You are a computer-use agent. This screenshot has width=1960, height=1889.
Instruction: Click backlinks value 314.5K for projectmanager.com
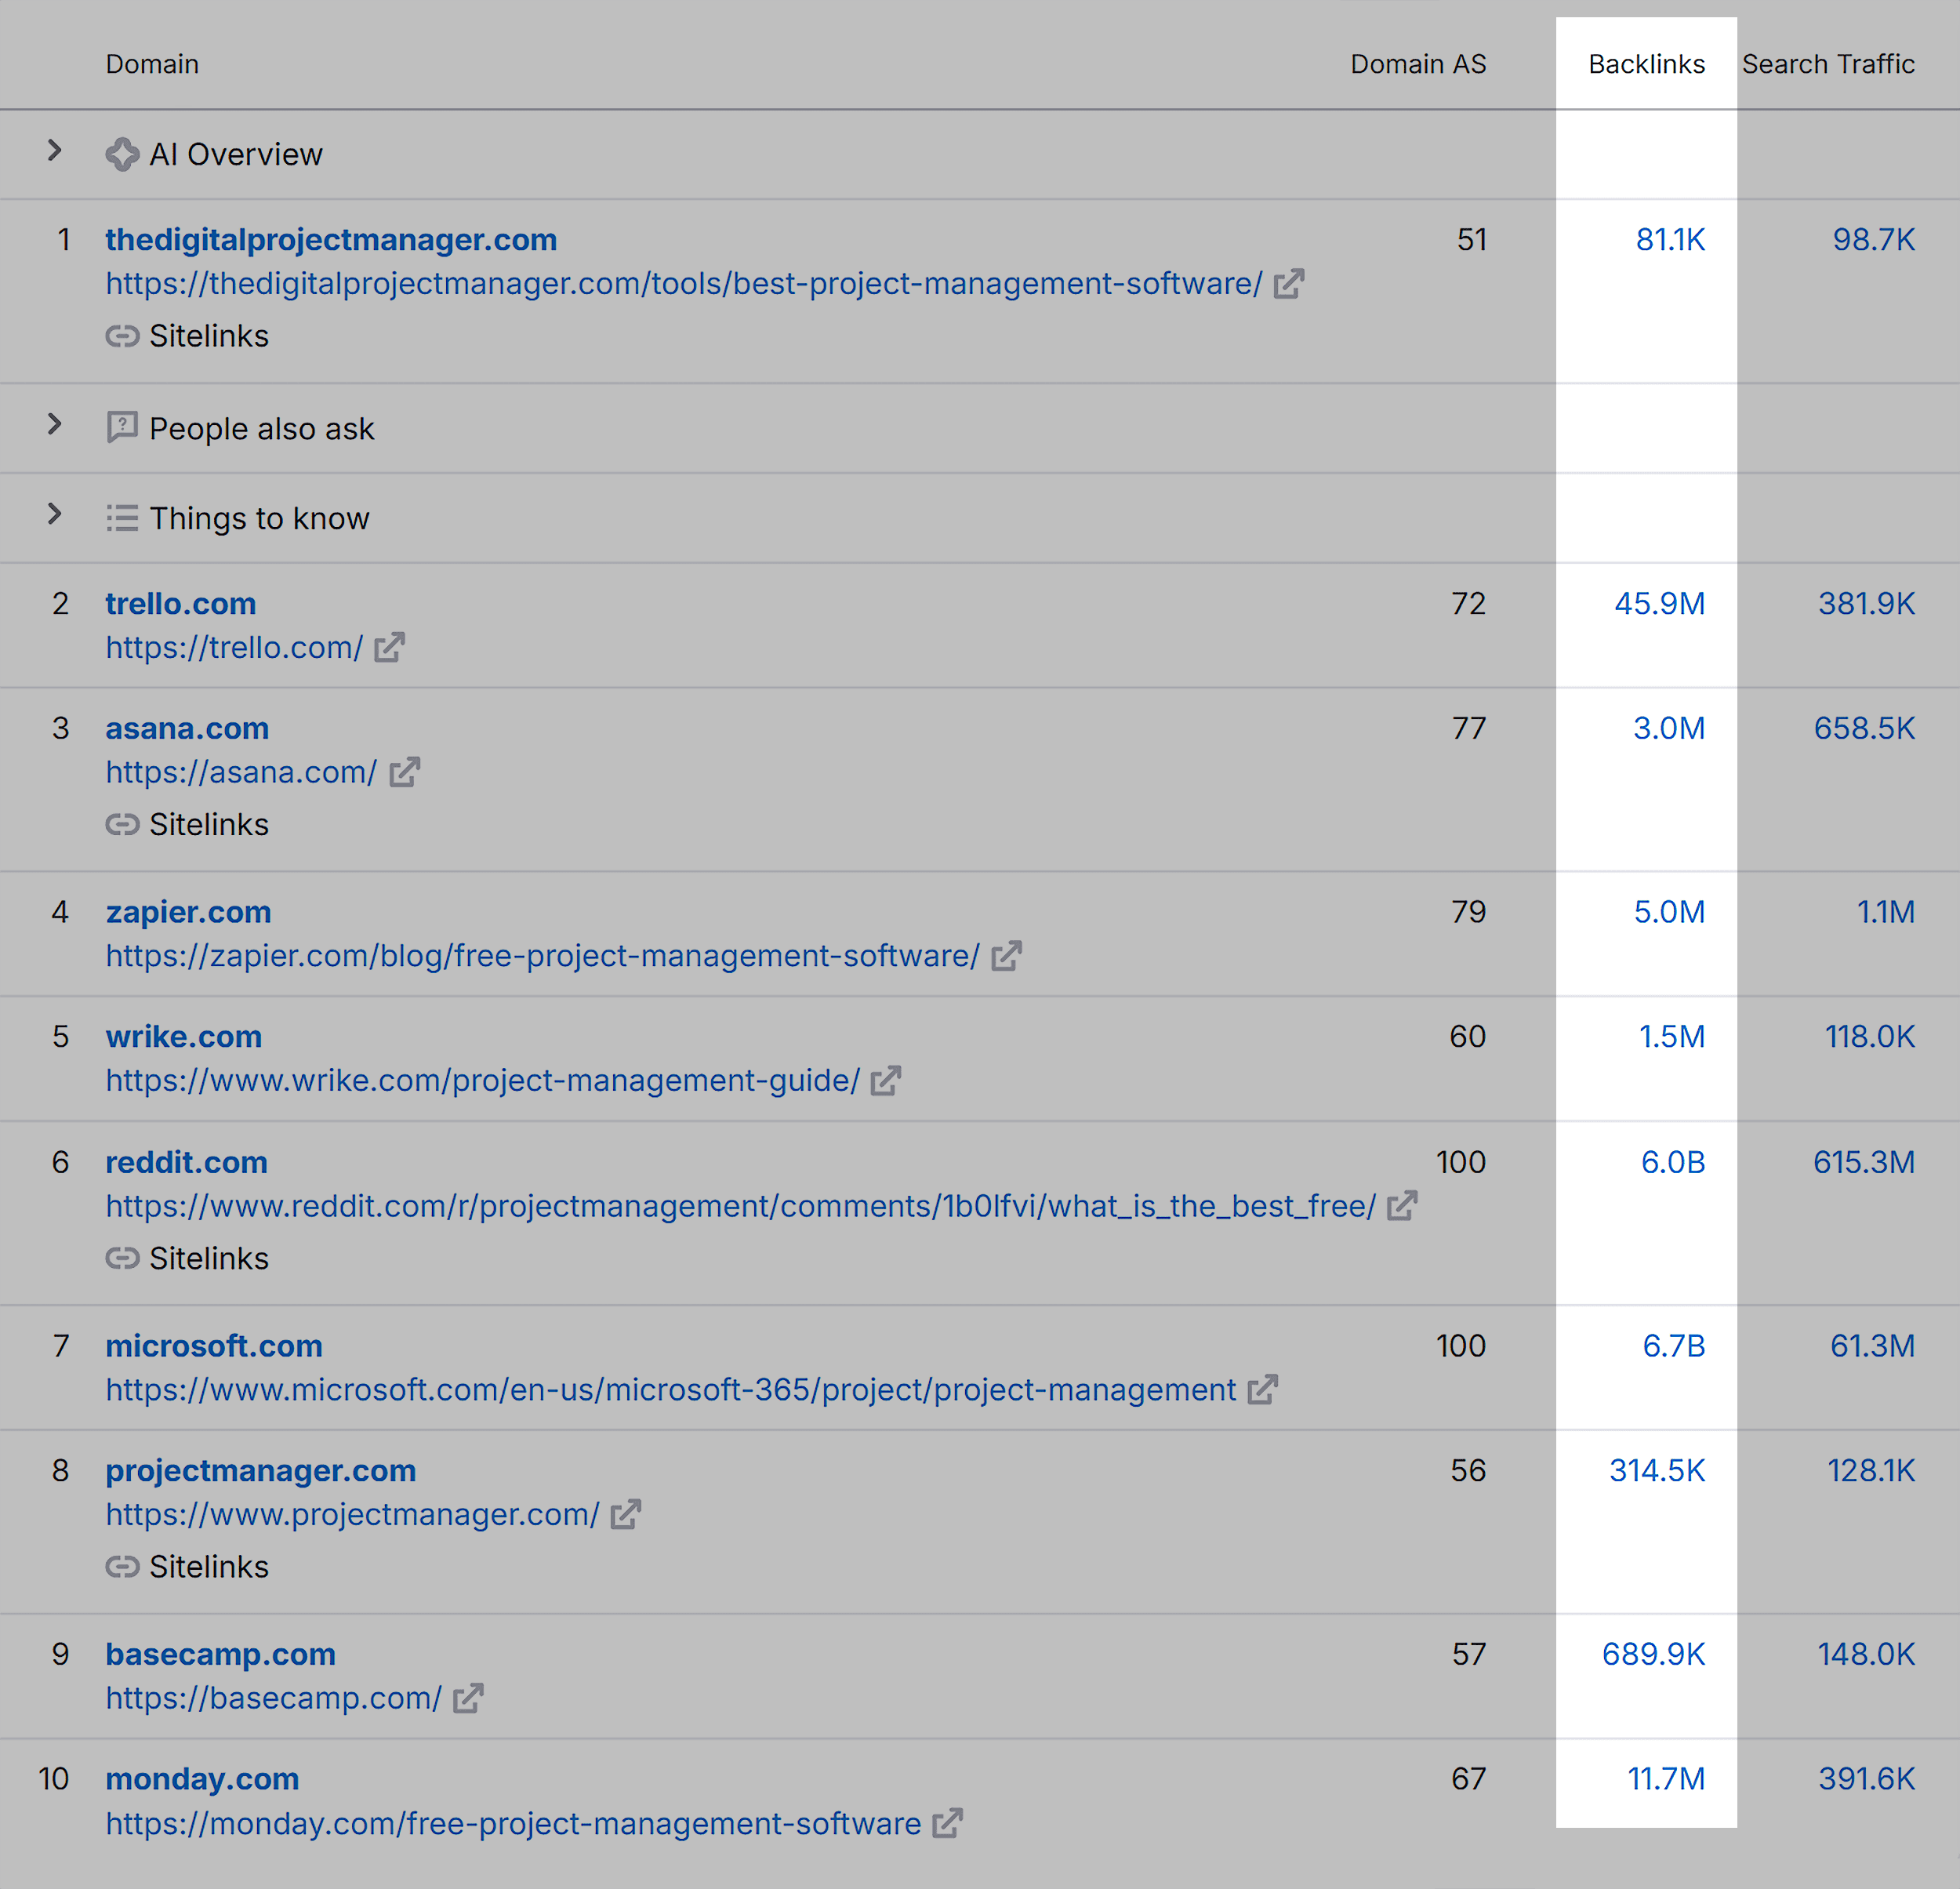click(1656, 1471)
